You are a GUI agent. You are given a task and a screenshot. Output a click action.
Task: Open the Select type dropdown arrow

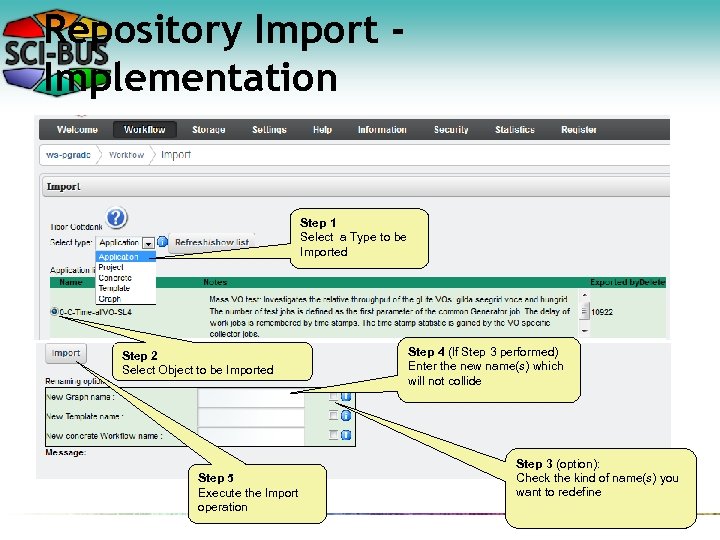click(148, 243)
